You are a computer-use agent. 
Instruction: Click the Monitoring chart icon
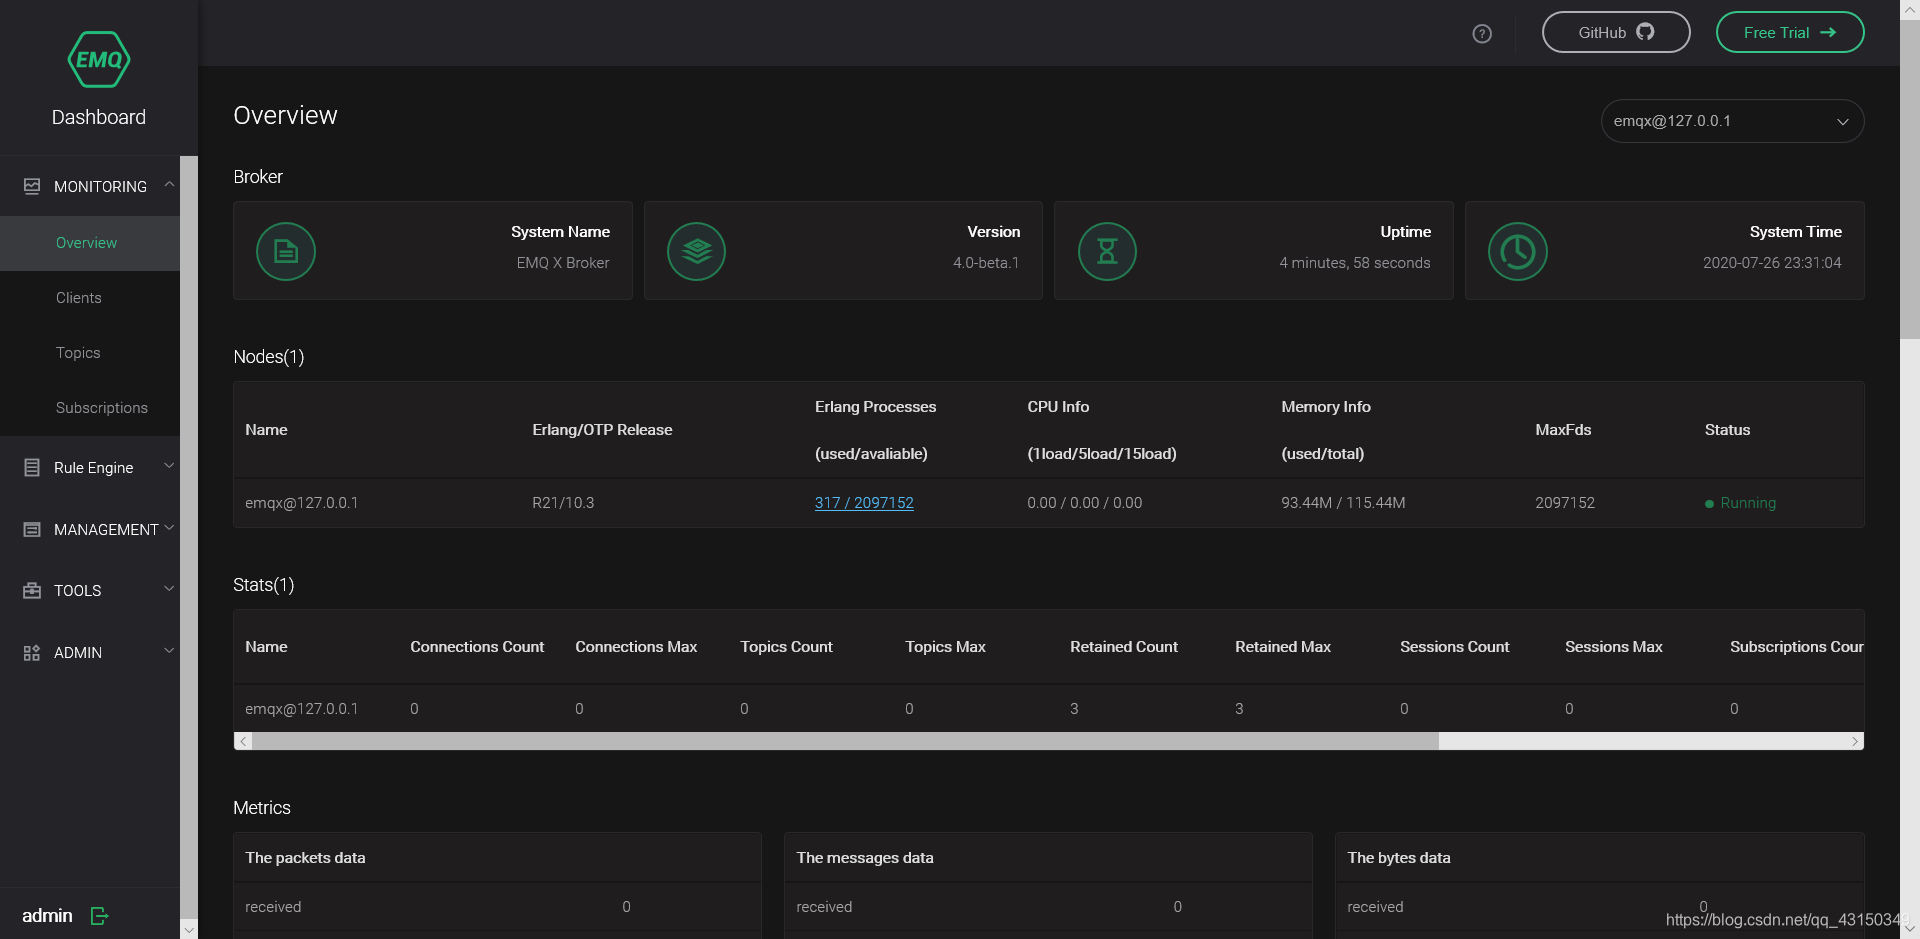32,186
